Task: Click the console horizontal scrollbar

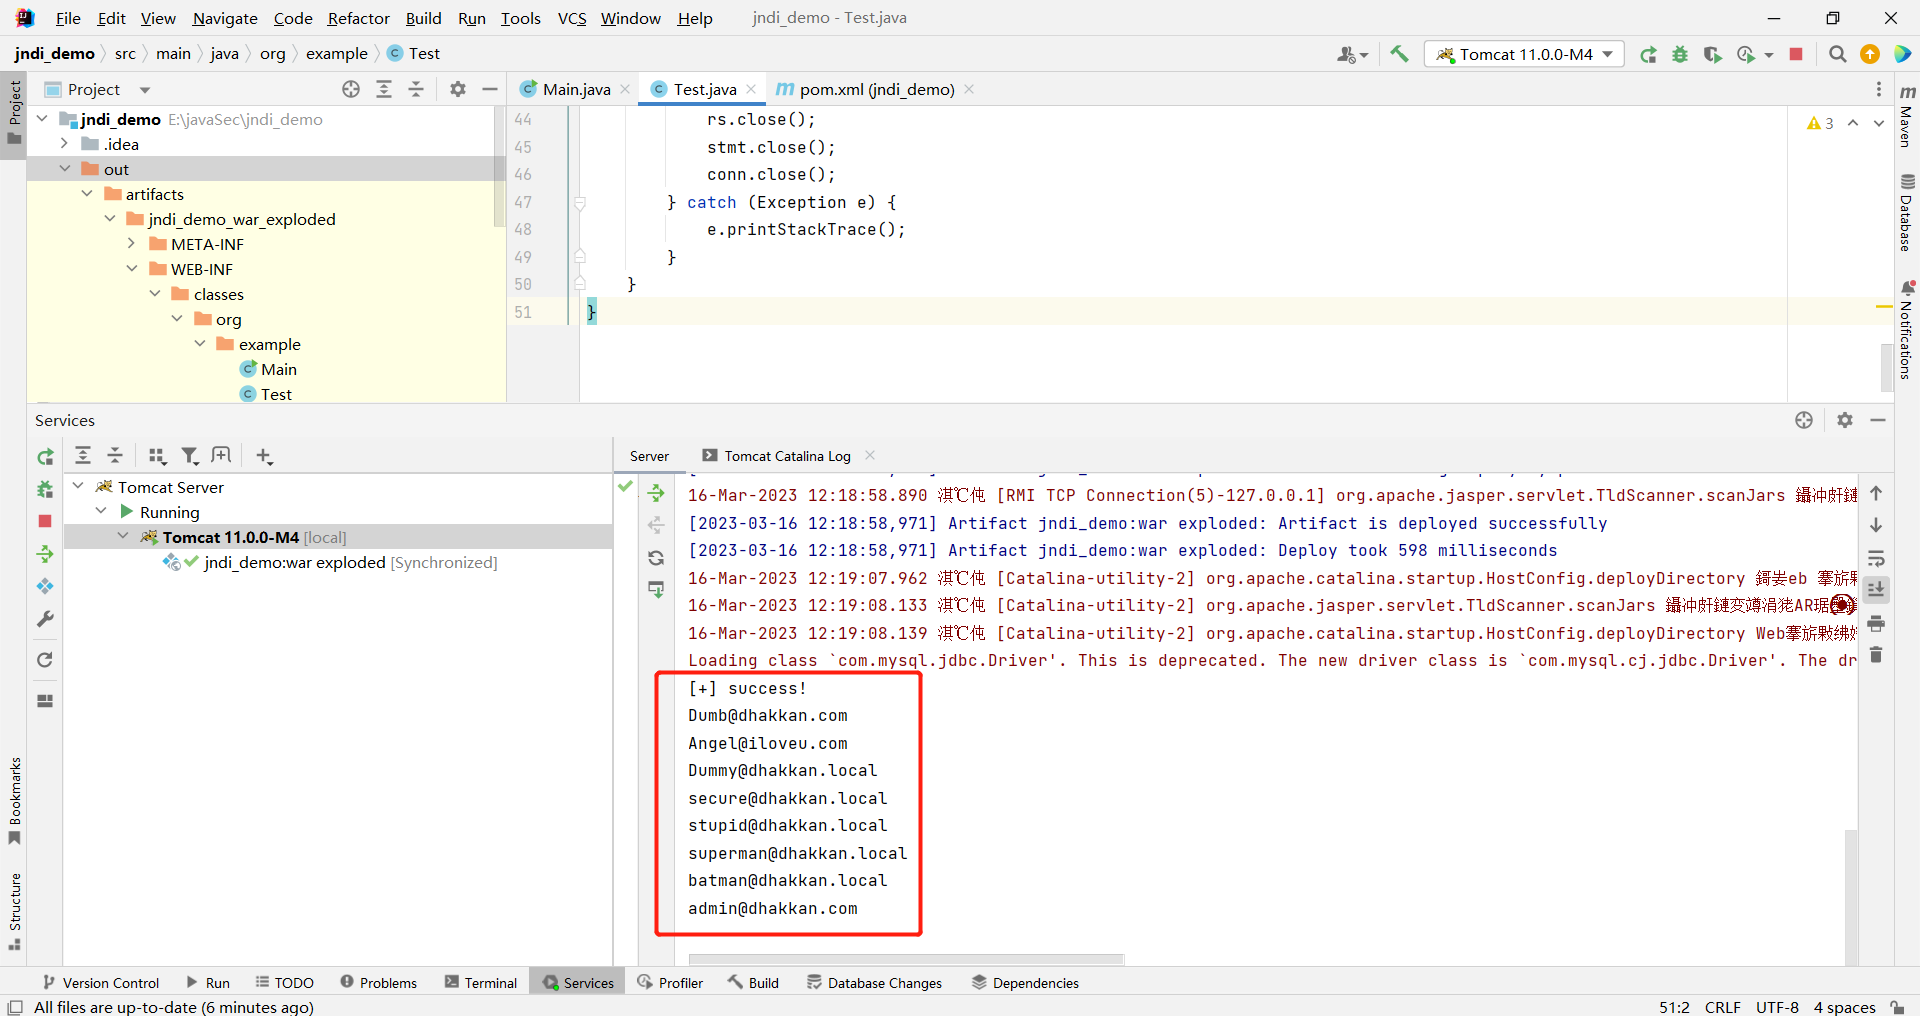Action: click(x=906, y=959)
